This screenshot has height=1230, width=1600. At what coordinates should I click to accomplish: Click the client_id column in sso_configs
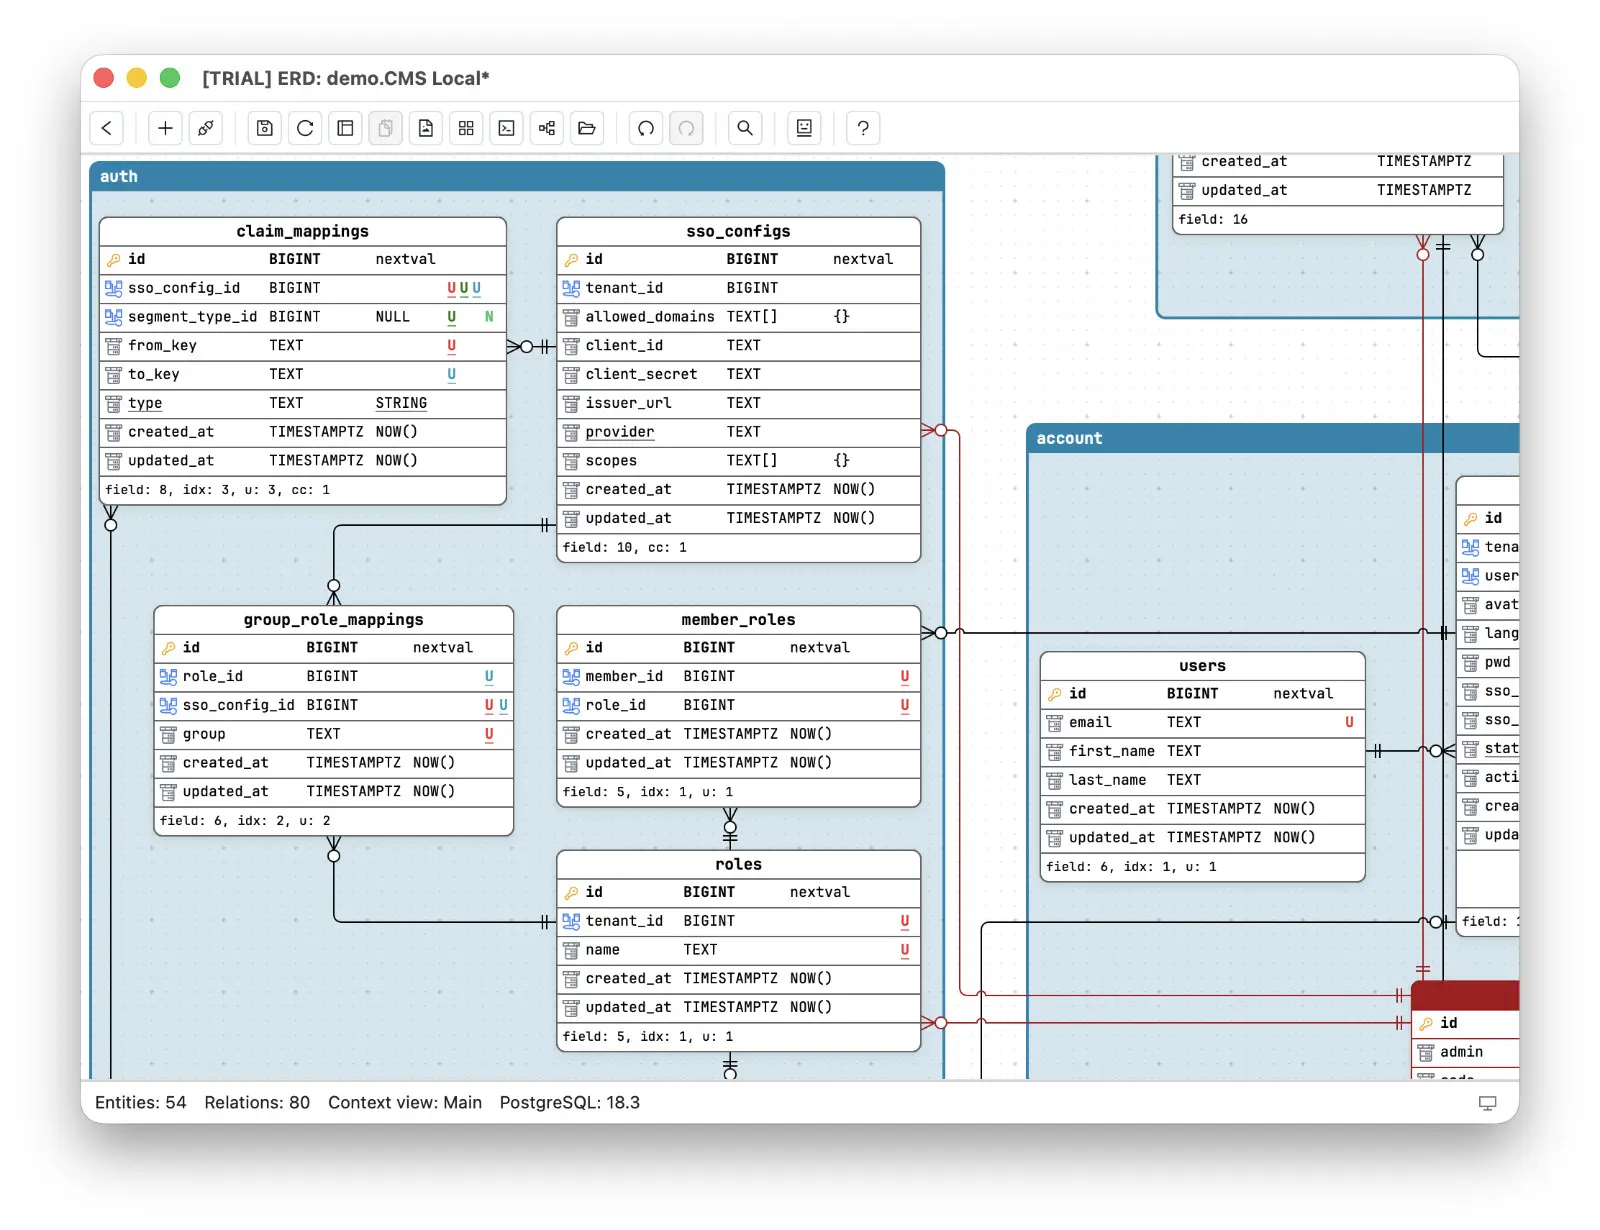tap(739, 346)
